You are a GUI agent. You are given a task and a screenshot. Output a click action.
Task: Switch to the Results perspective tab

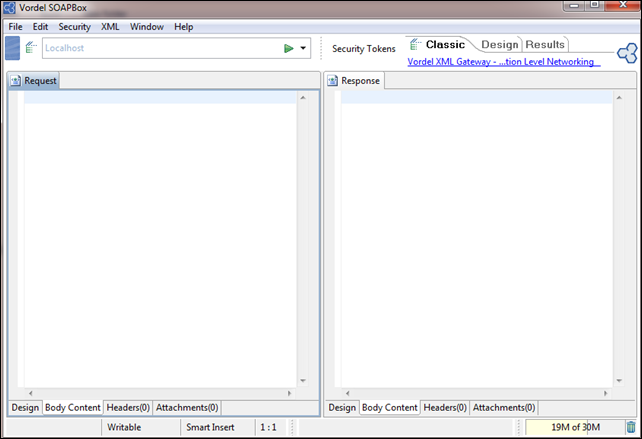545,44
